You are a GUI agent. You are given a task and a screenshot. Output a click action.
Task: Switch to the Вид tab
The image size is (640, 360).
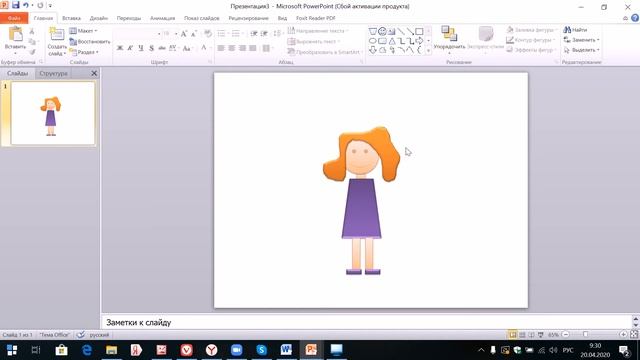[x=282, y=18]
